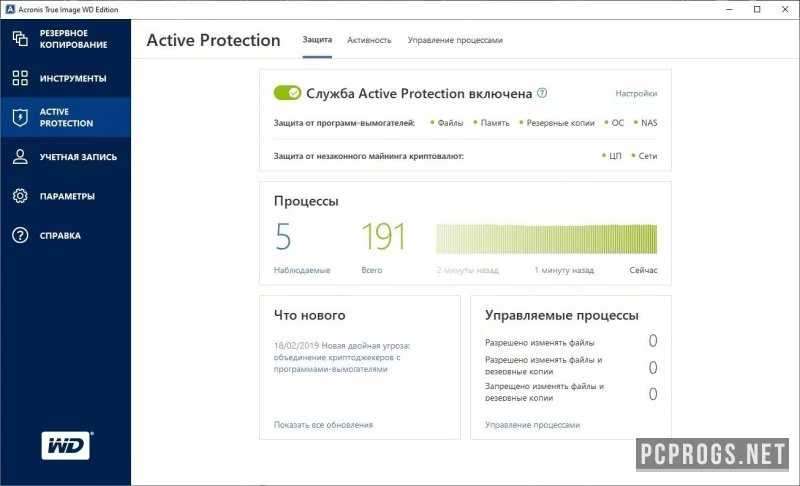Open the Управление процессами tab
800x486 pixels.
(x=455, y=40)
